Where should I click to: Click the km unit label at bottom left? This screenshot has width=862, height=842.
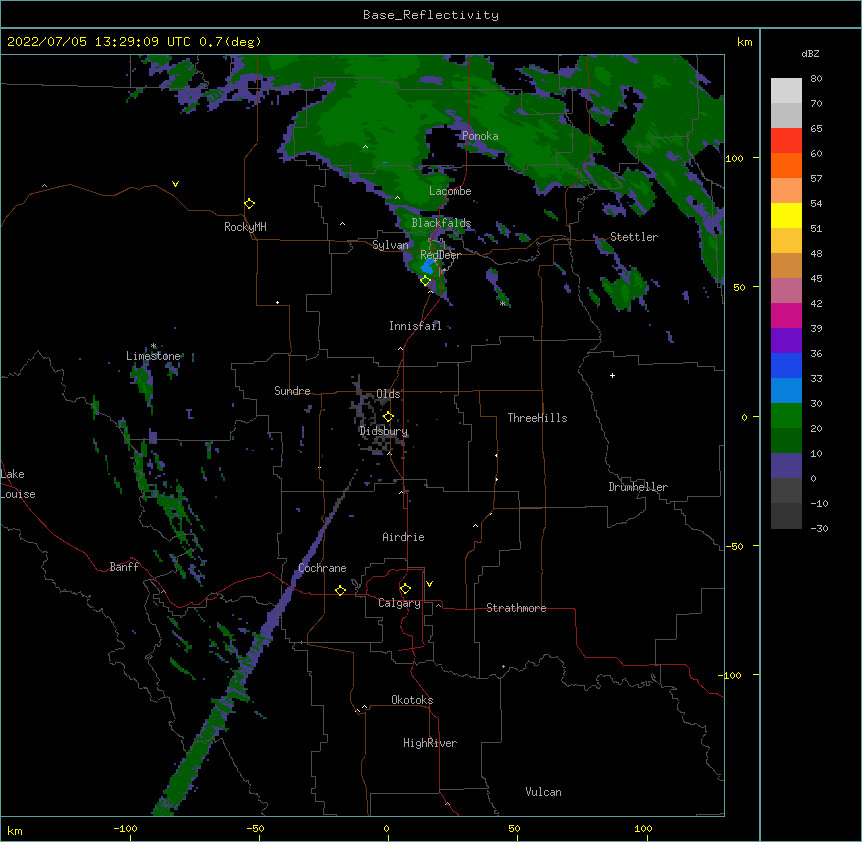click(15, 831)
